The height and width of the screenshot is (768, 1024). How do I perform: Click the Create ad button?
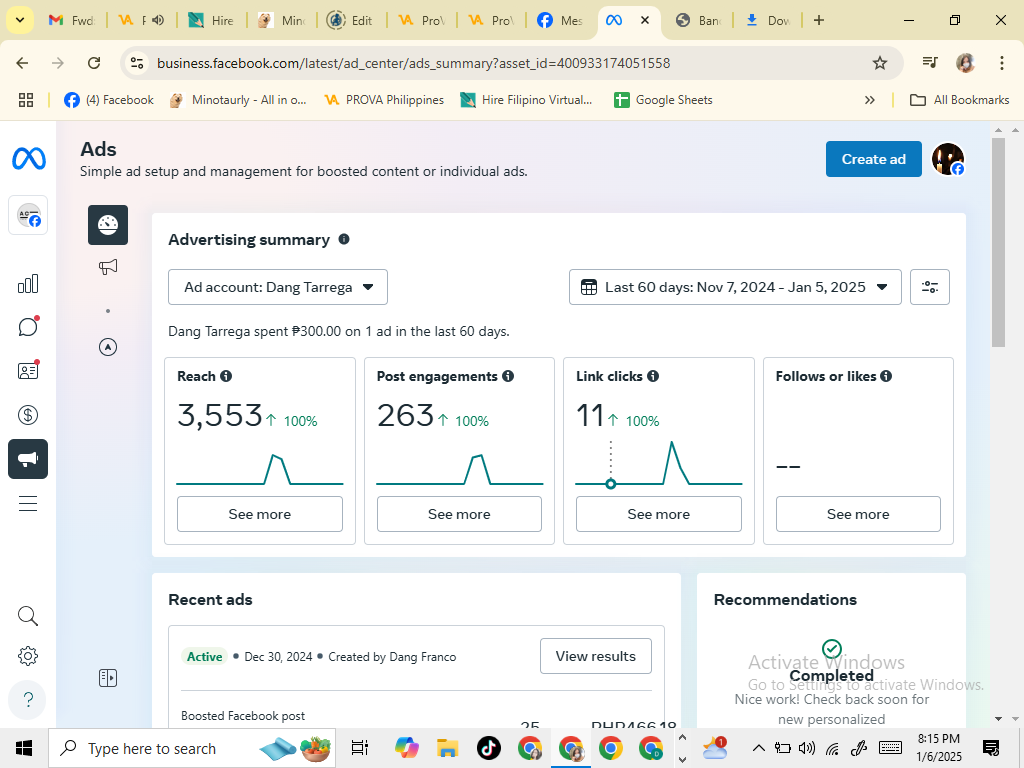coord(873,159)
